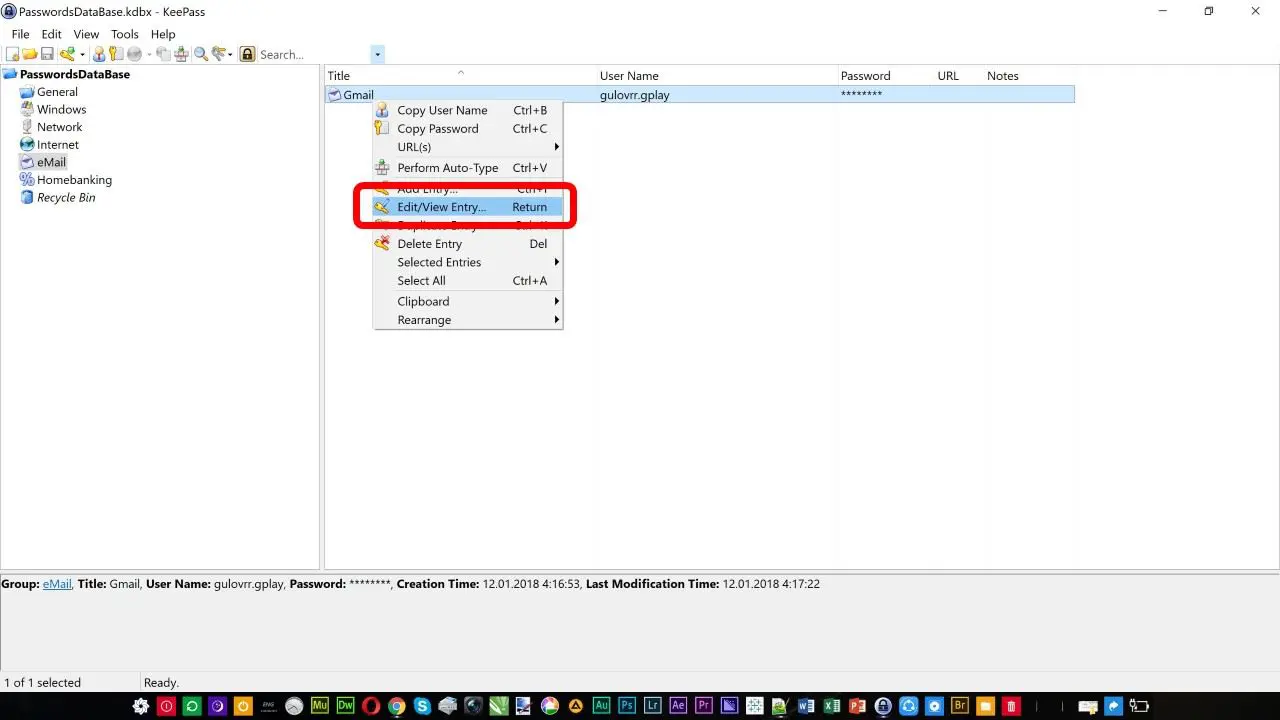Open the View menu

point(86,34)
